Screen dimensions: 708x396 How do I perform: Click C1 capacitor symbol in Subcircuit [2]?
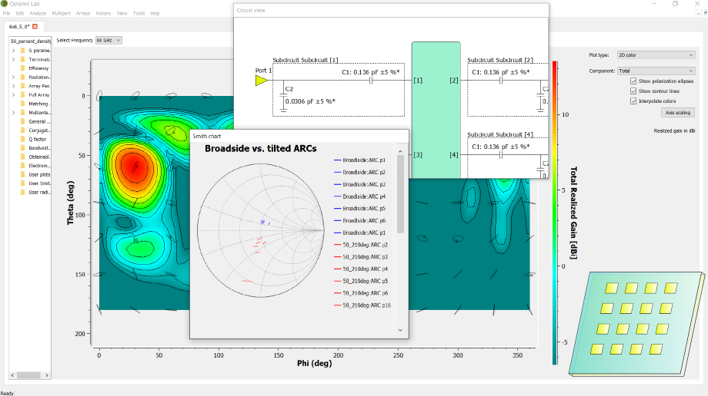point(501,80)
